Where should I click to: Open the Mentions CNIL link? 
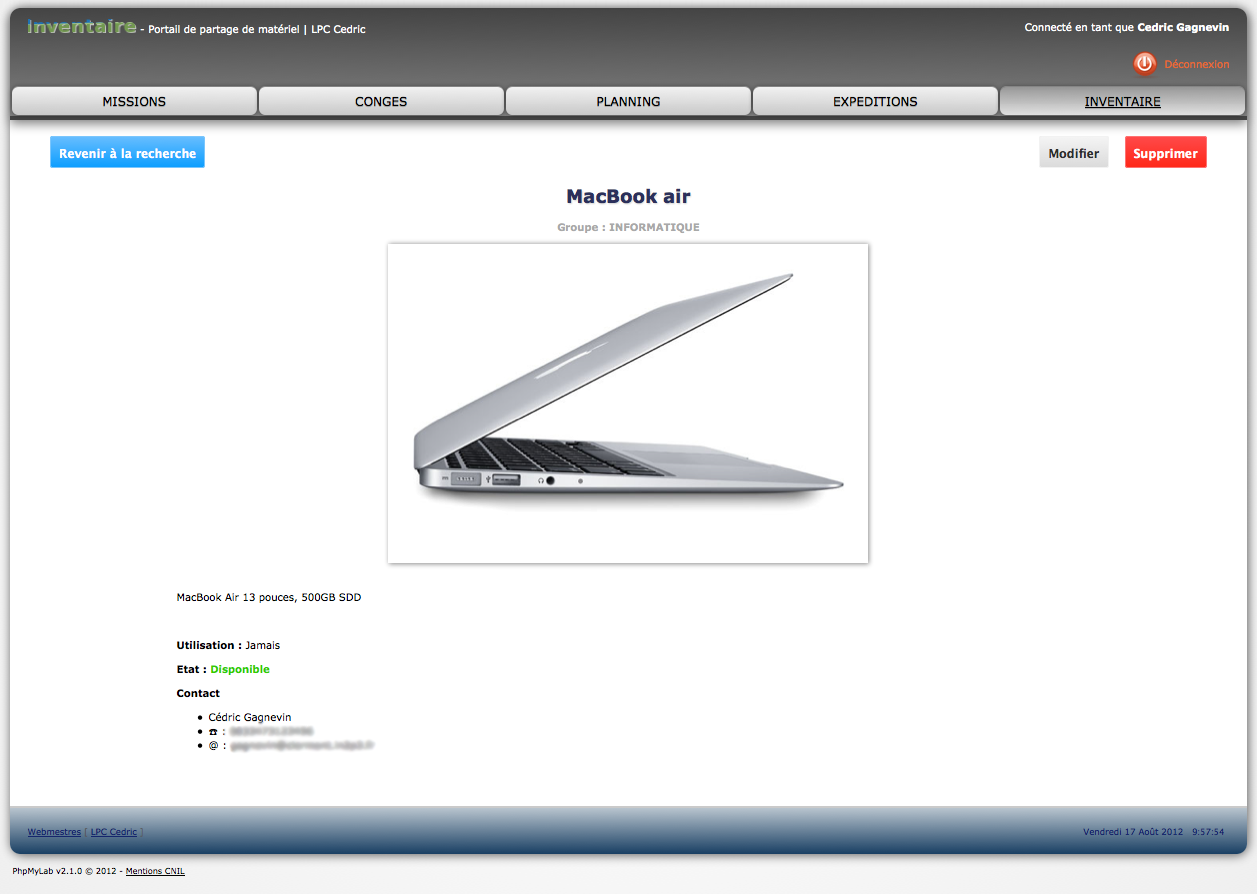tap(155, 871)
